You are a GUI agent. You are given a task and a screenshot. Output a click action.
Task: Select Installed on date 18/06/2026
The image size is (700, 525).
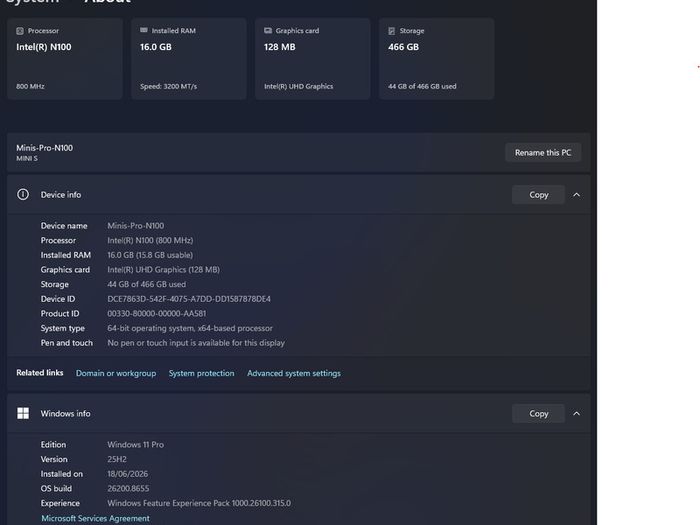tap(128, 474)
